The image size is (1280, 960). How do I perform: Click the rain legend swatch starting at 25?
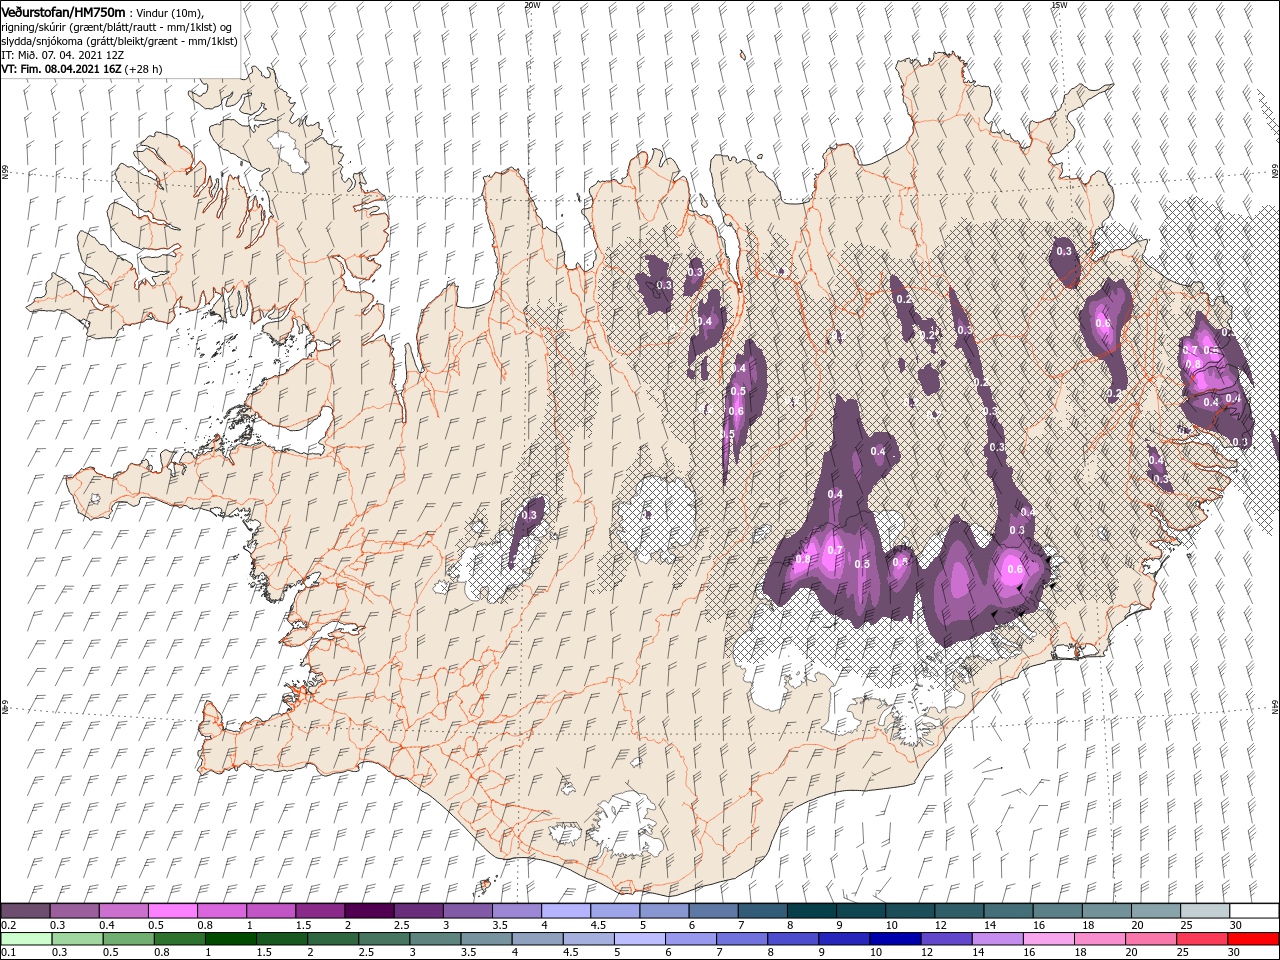pos(1201,939)
